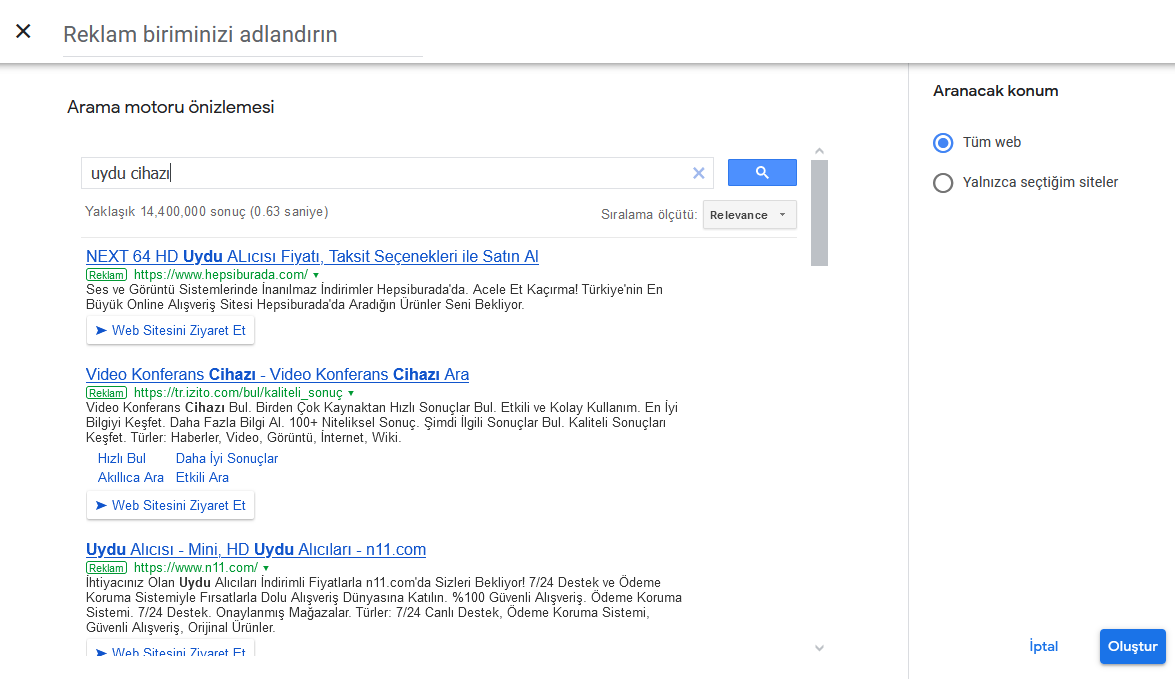1175x679 pixels.
Task: Open the Relevance sorting dropdown
Action: tap(749, 215)
